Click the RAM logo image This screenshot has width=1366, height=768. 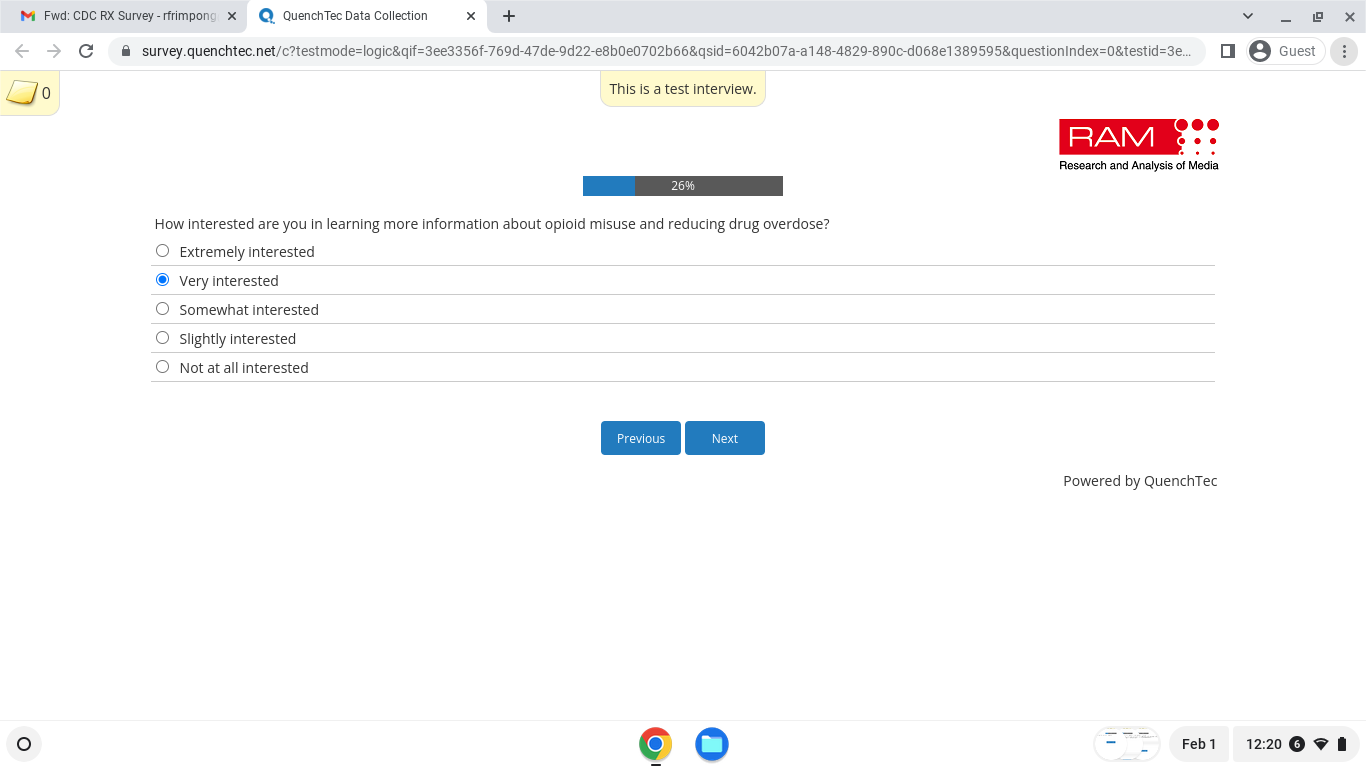pos(1138,144)
